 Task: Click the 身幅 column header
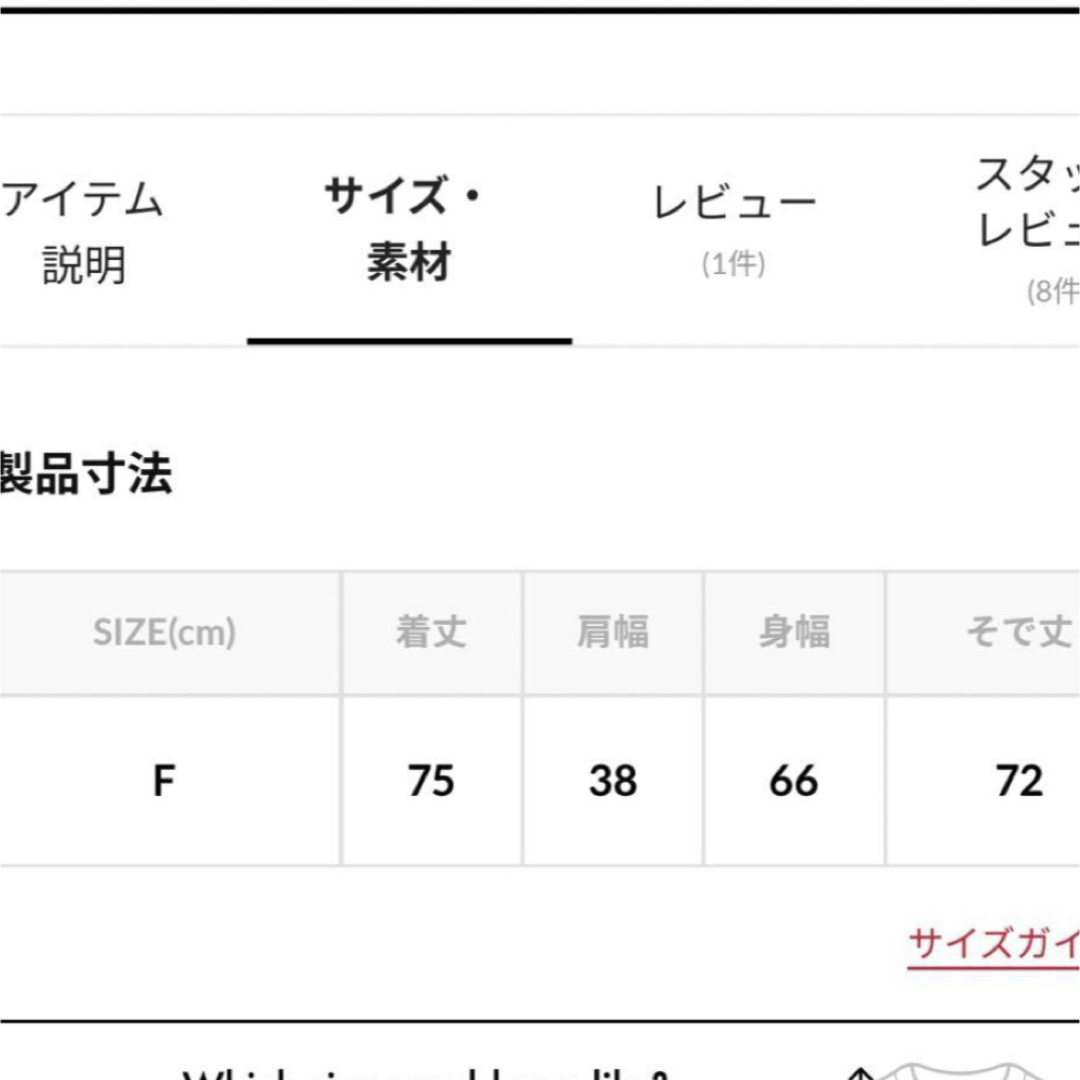pyautogui.click(x=794, y=632)
